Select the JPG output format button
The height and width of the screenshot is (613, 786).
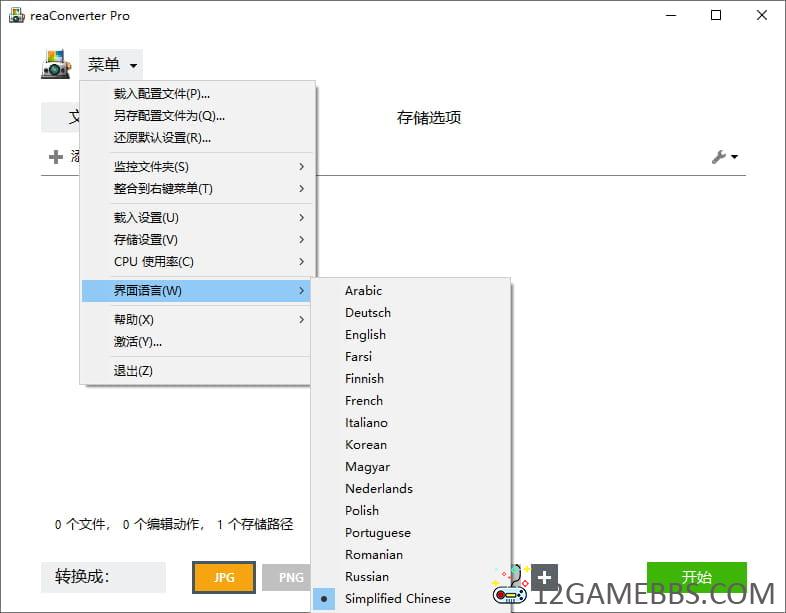pos(224,577)
